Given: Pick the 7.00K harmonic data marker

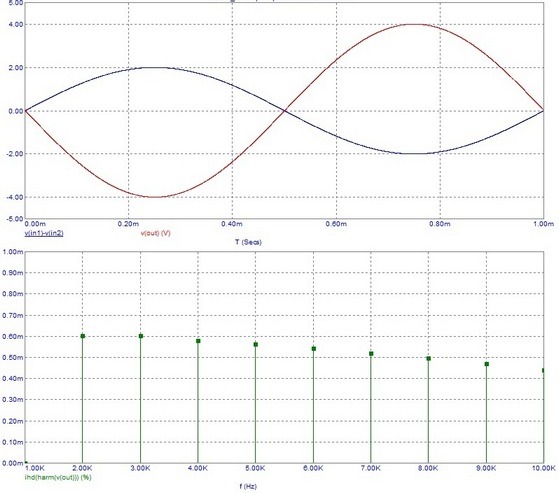Looking at the screenshot, I should [371, 354].
